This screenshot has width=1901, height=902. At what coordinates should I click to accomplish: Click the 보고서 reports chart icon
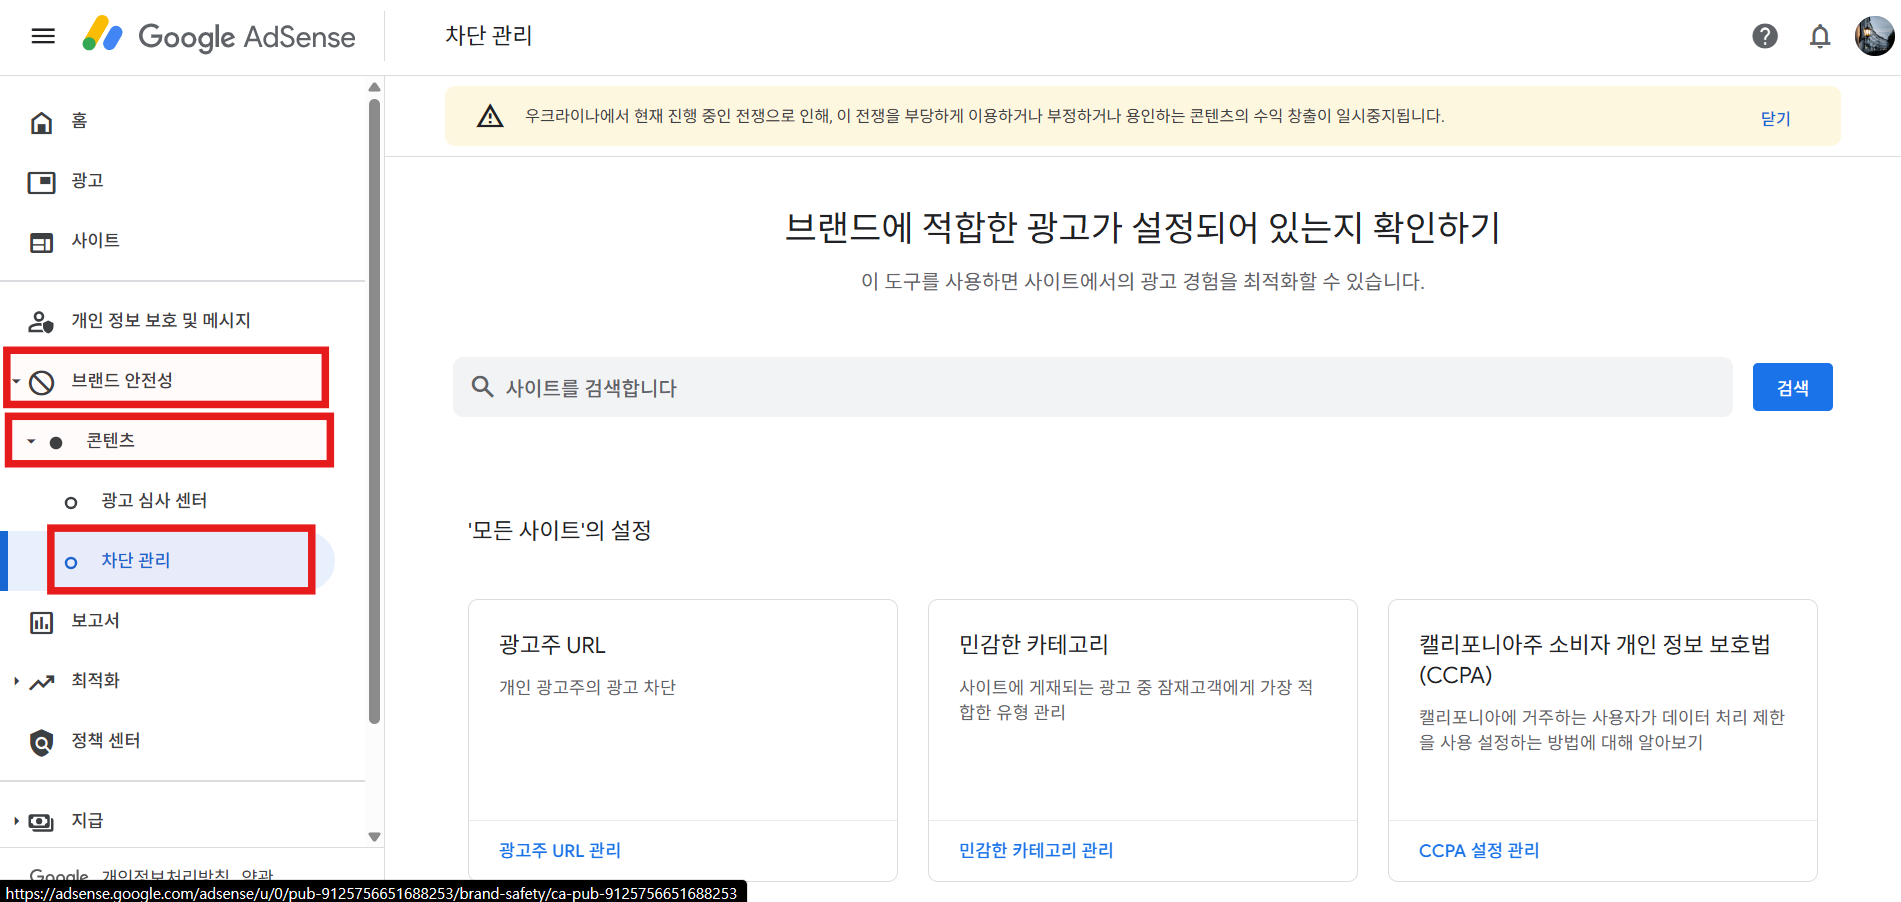41,623
